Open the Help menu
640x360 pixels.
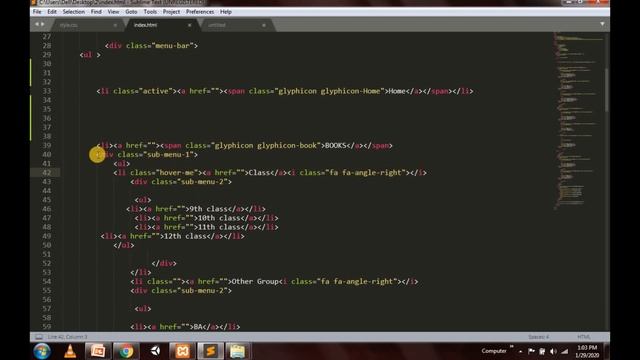(x=226, y=12)
